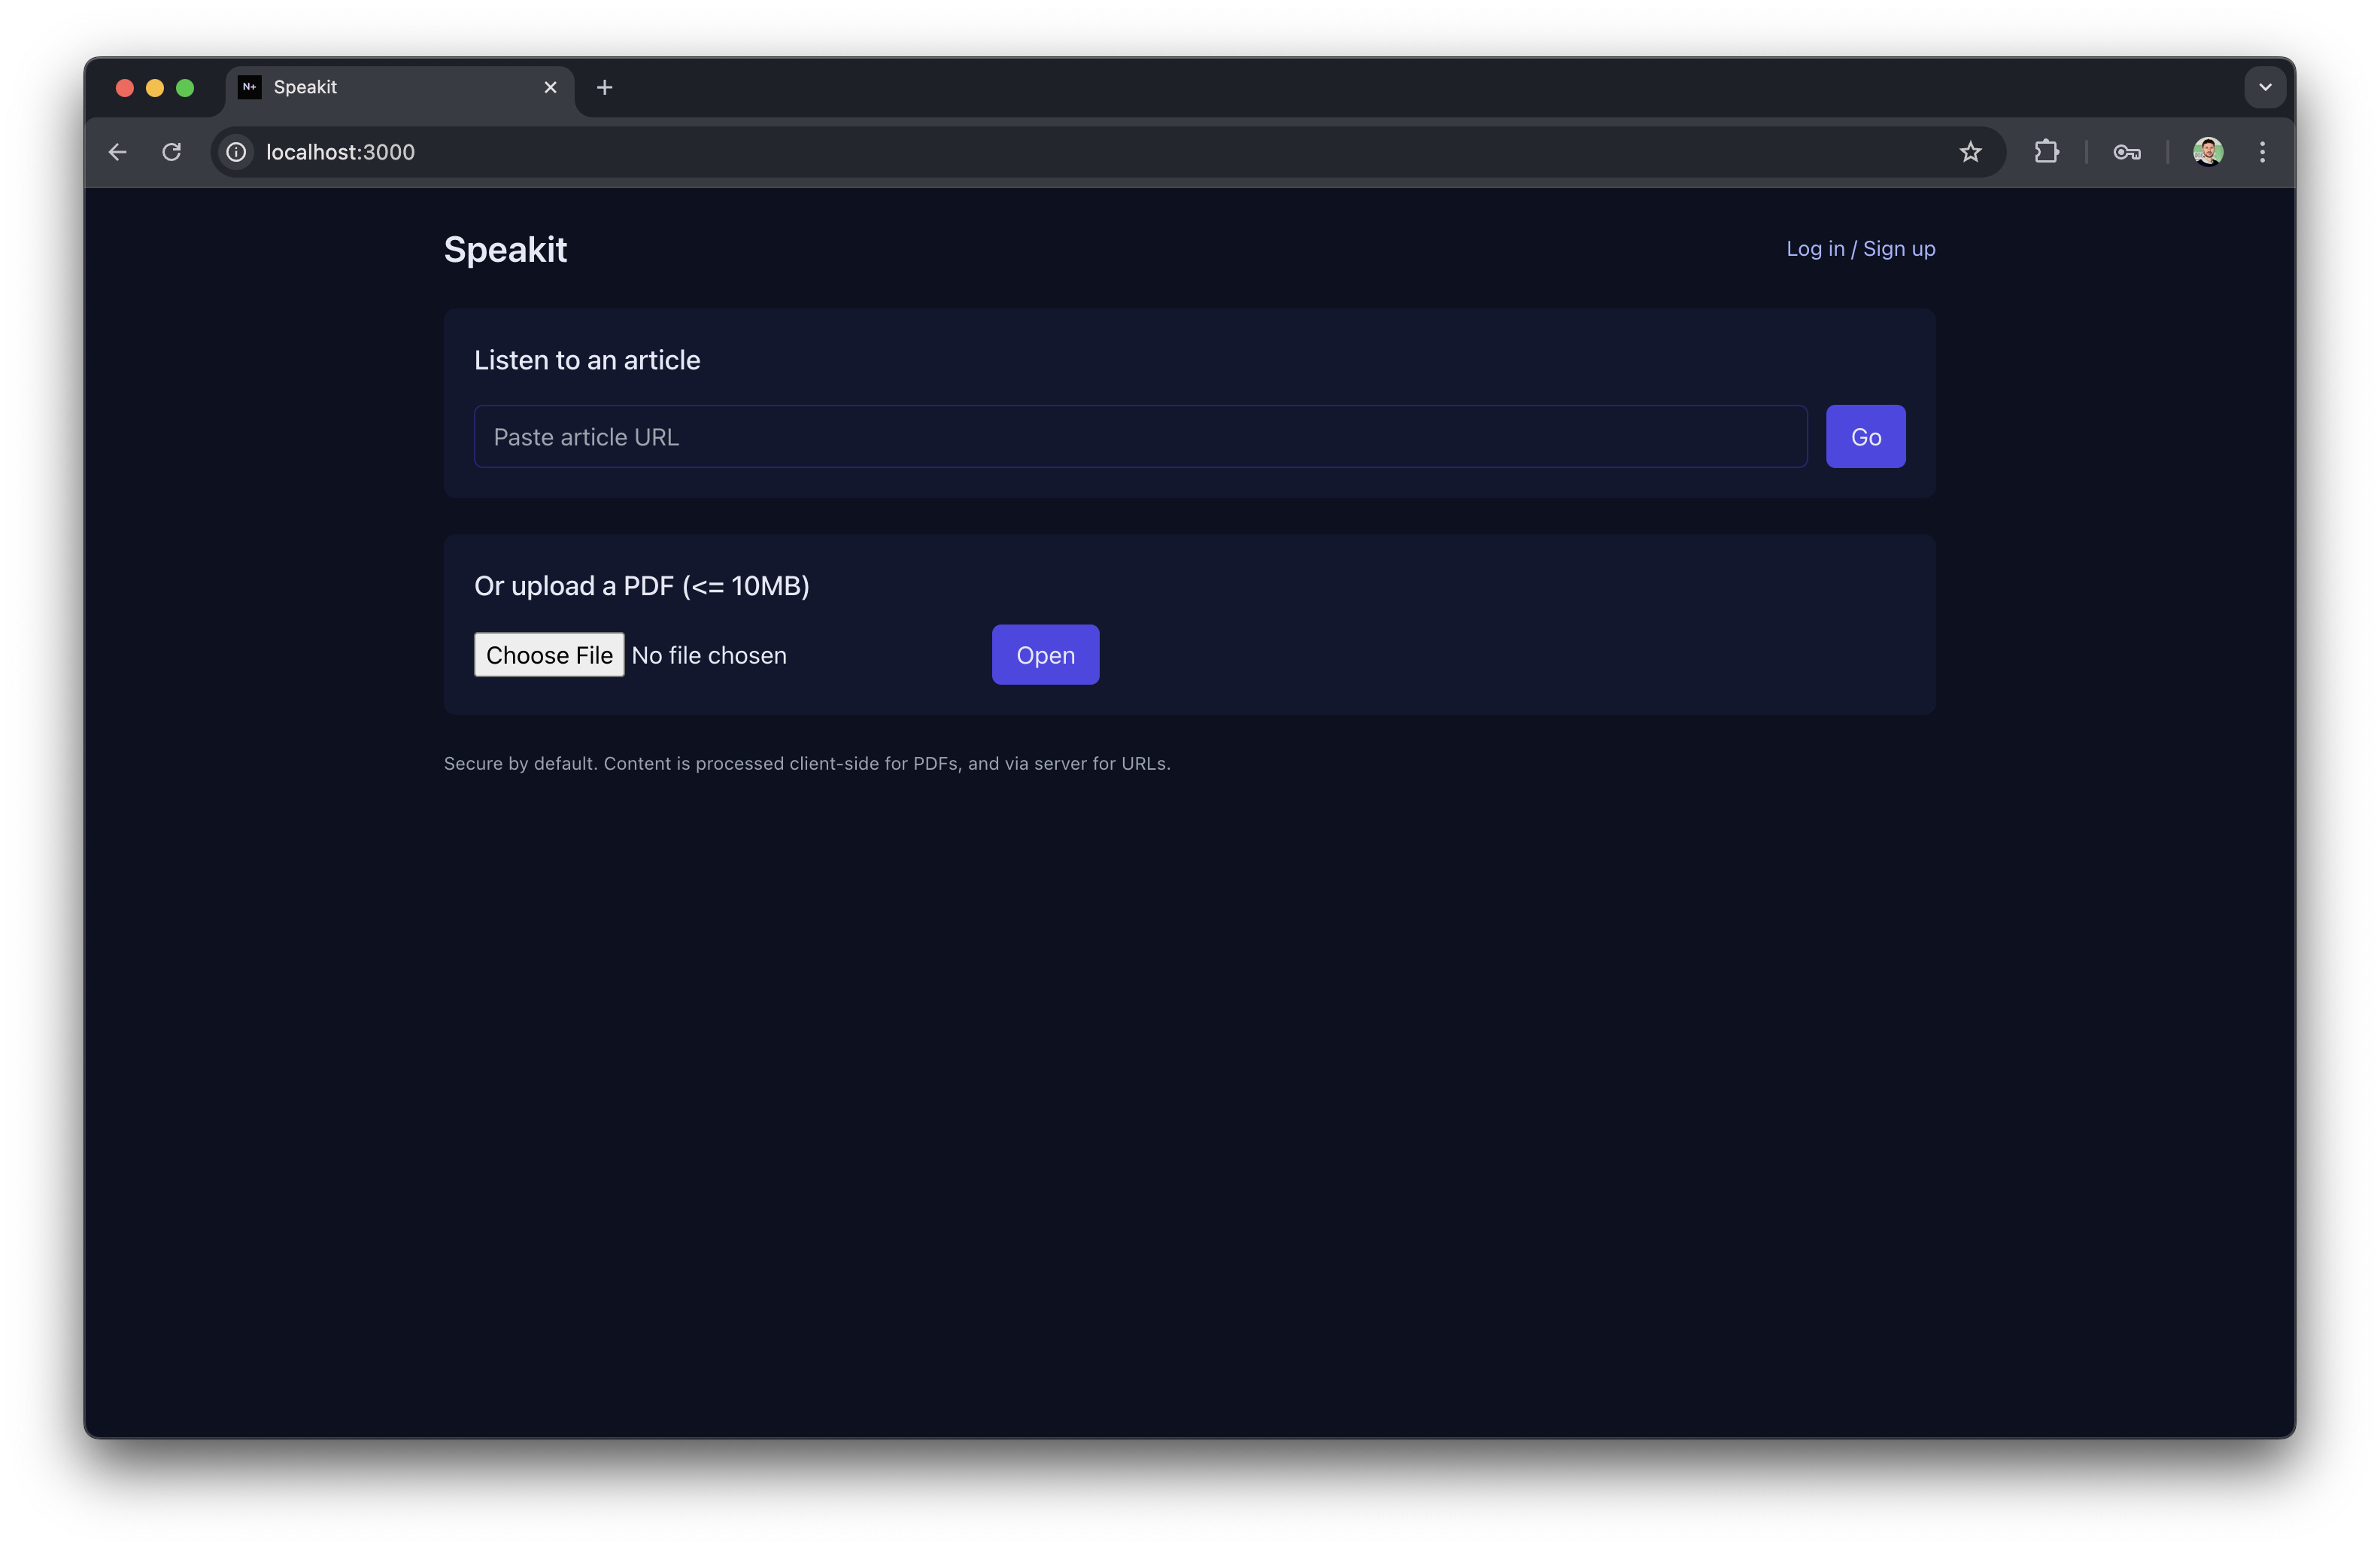This screenshot has height=1550, width=2380.
Task: Expand the tab search chevron
Action: pos(2265,88)
